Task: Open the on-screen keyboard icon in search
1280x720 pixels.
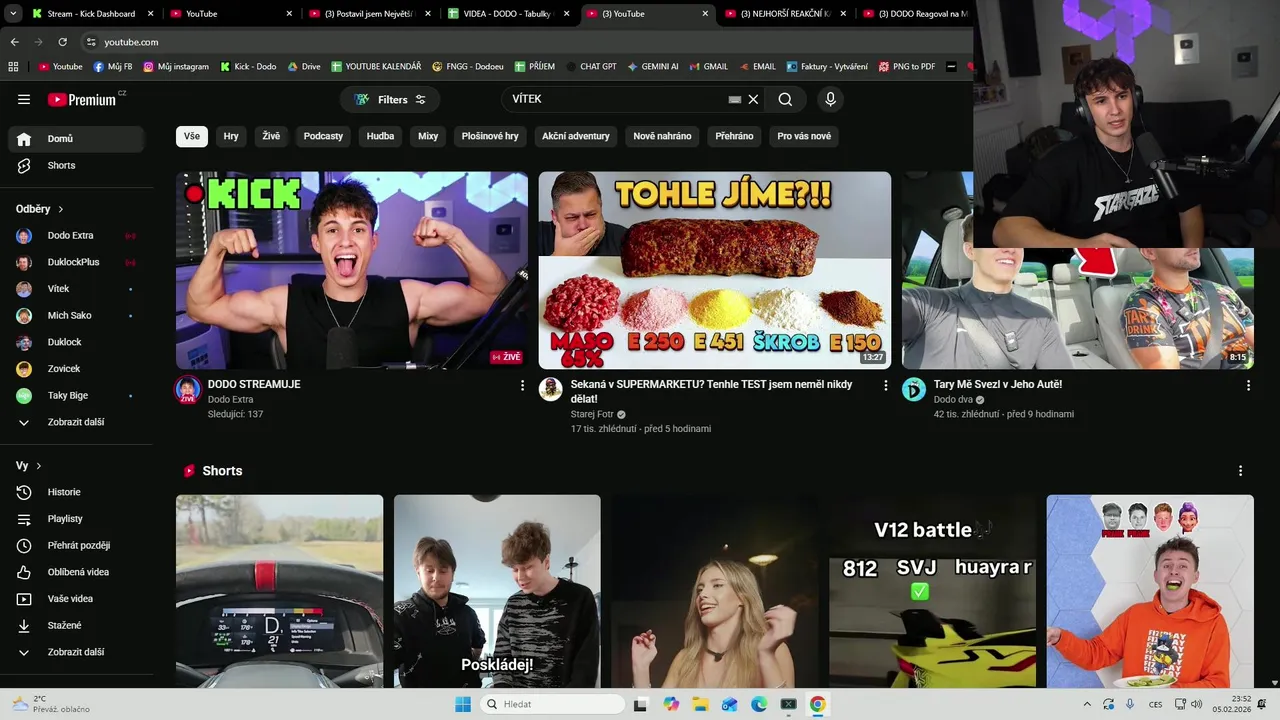Action: click(x=735, y=99)
